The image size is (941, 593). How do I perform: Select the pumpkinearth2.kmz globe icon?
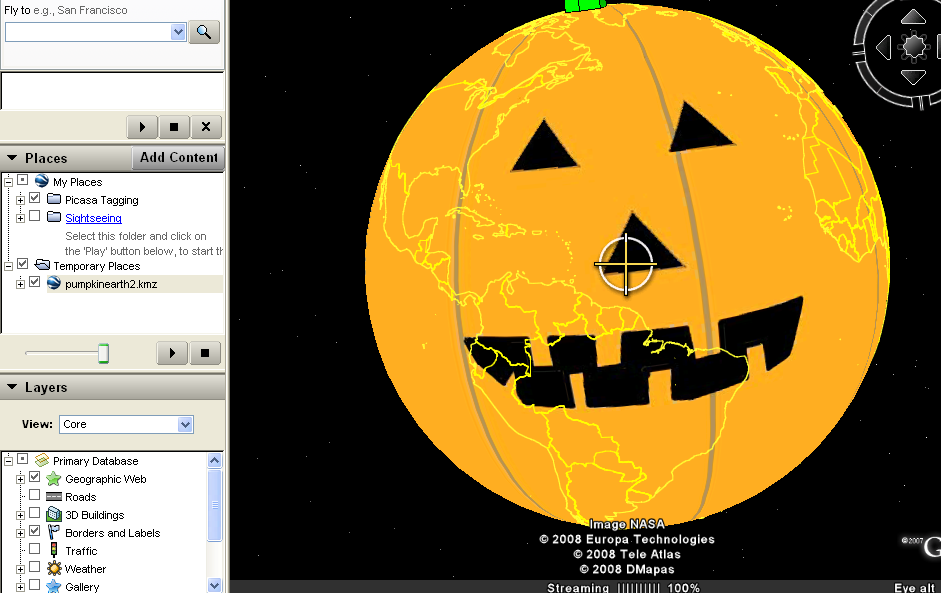[54, 283]
